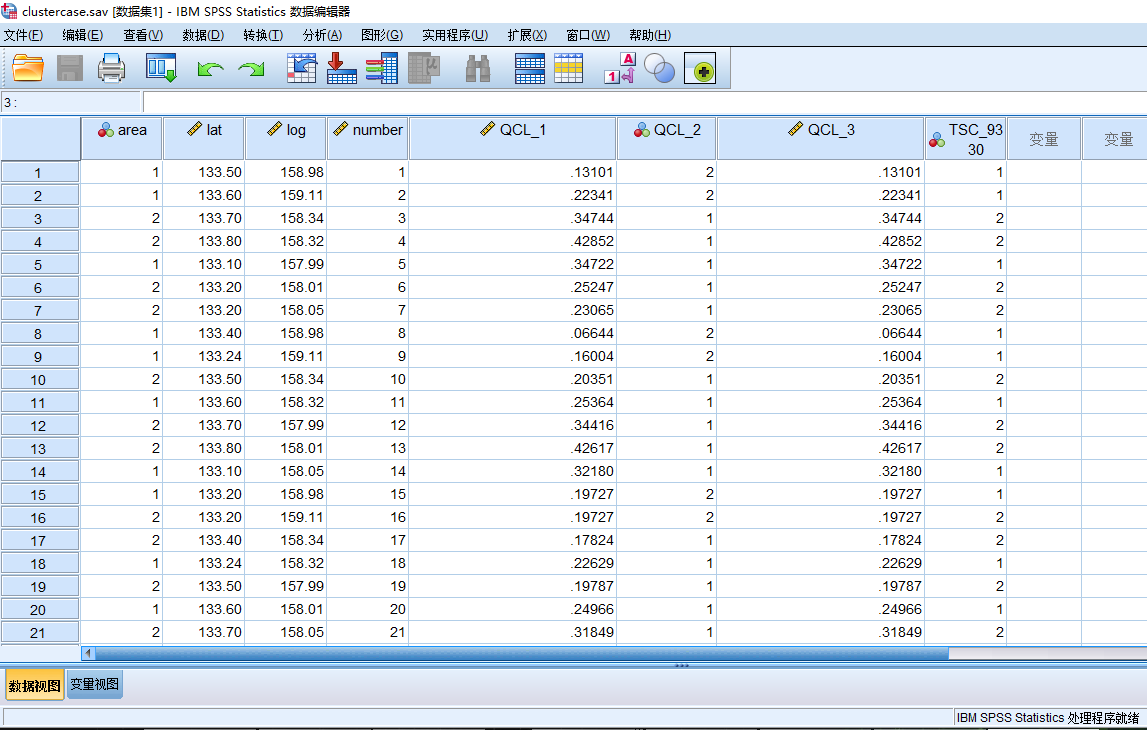Select the QCL_2 column header
The width and height of the screenshot is (1147, 730).
click(x=666, y=138)
